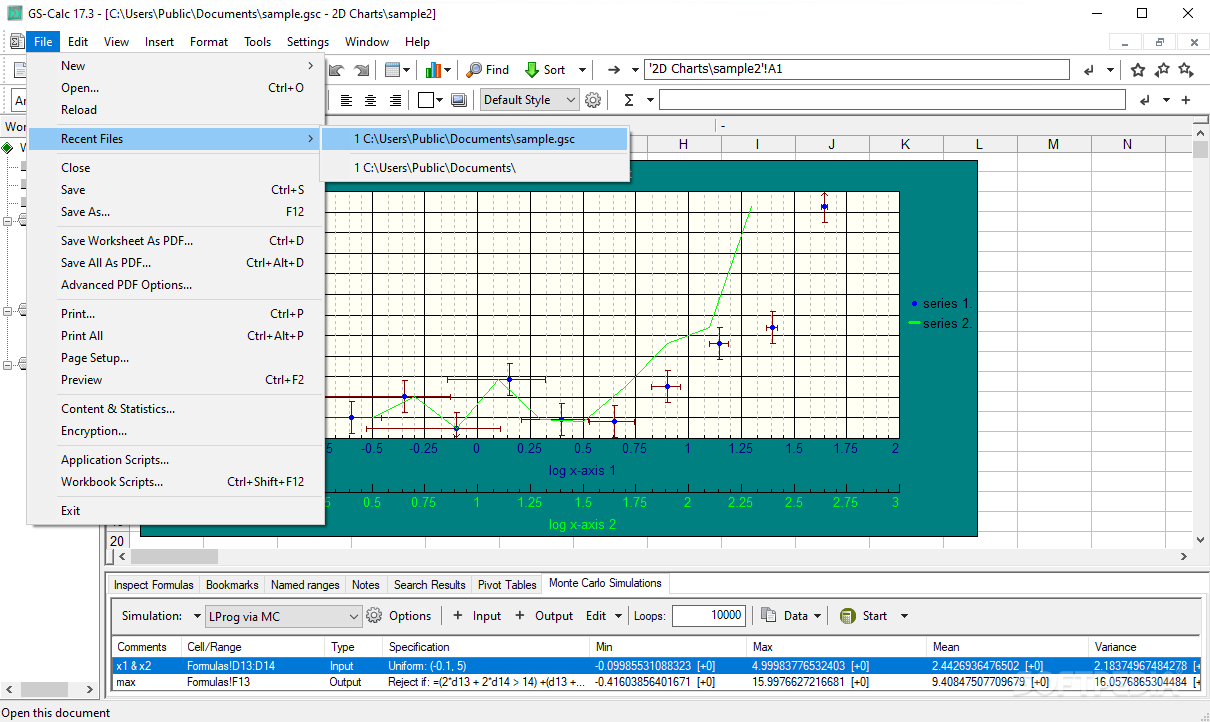Switch to Inspect Formulas tab
The image size is (1210, 722).
pos(153,585)
